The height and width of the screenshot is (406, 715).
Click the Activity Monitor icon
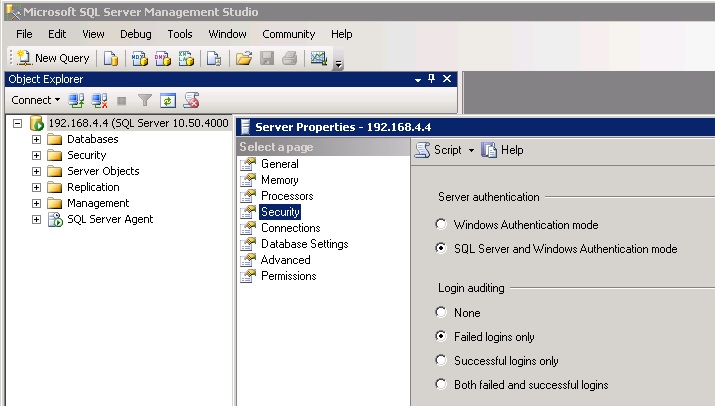point(319,58)
